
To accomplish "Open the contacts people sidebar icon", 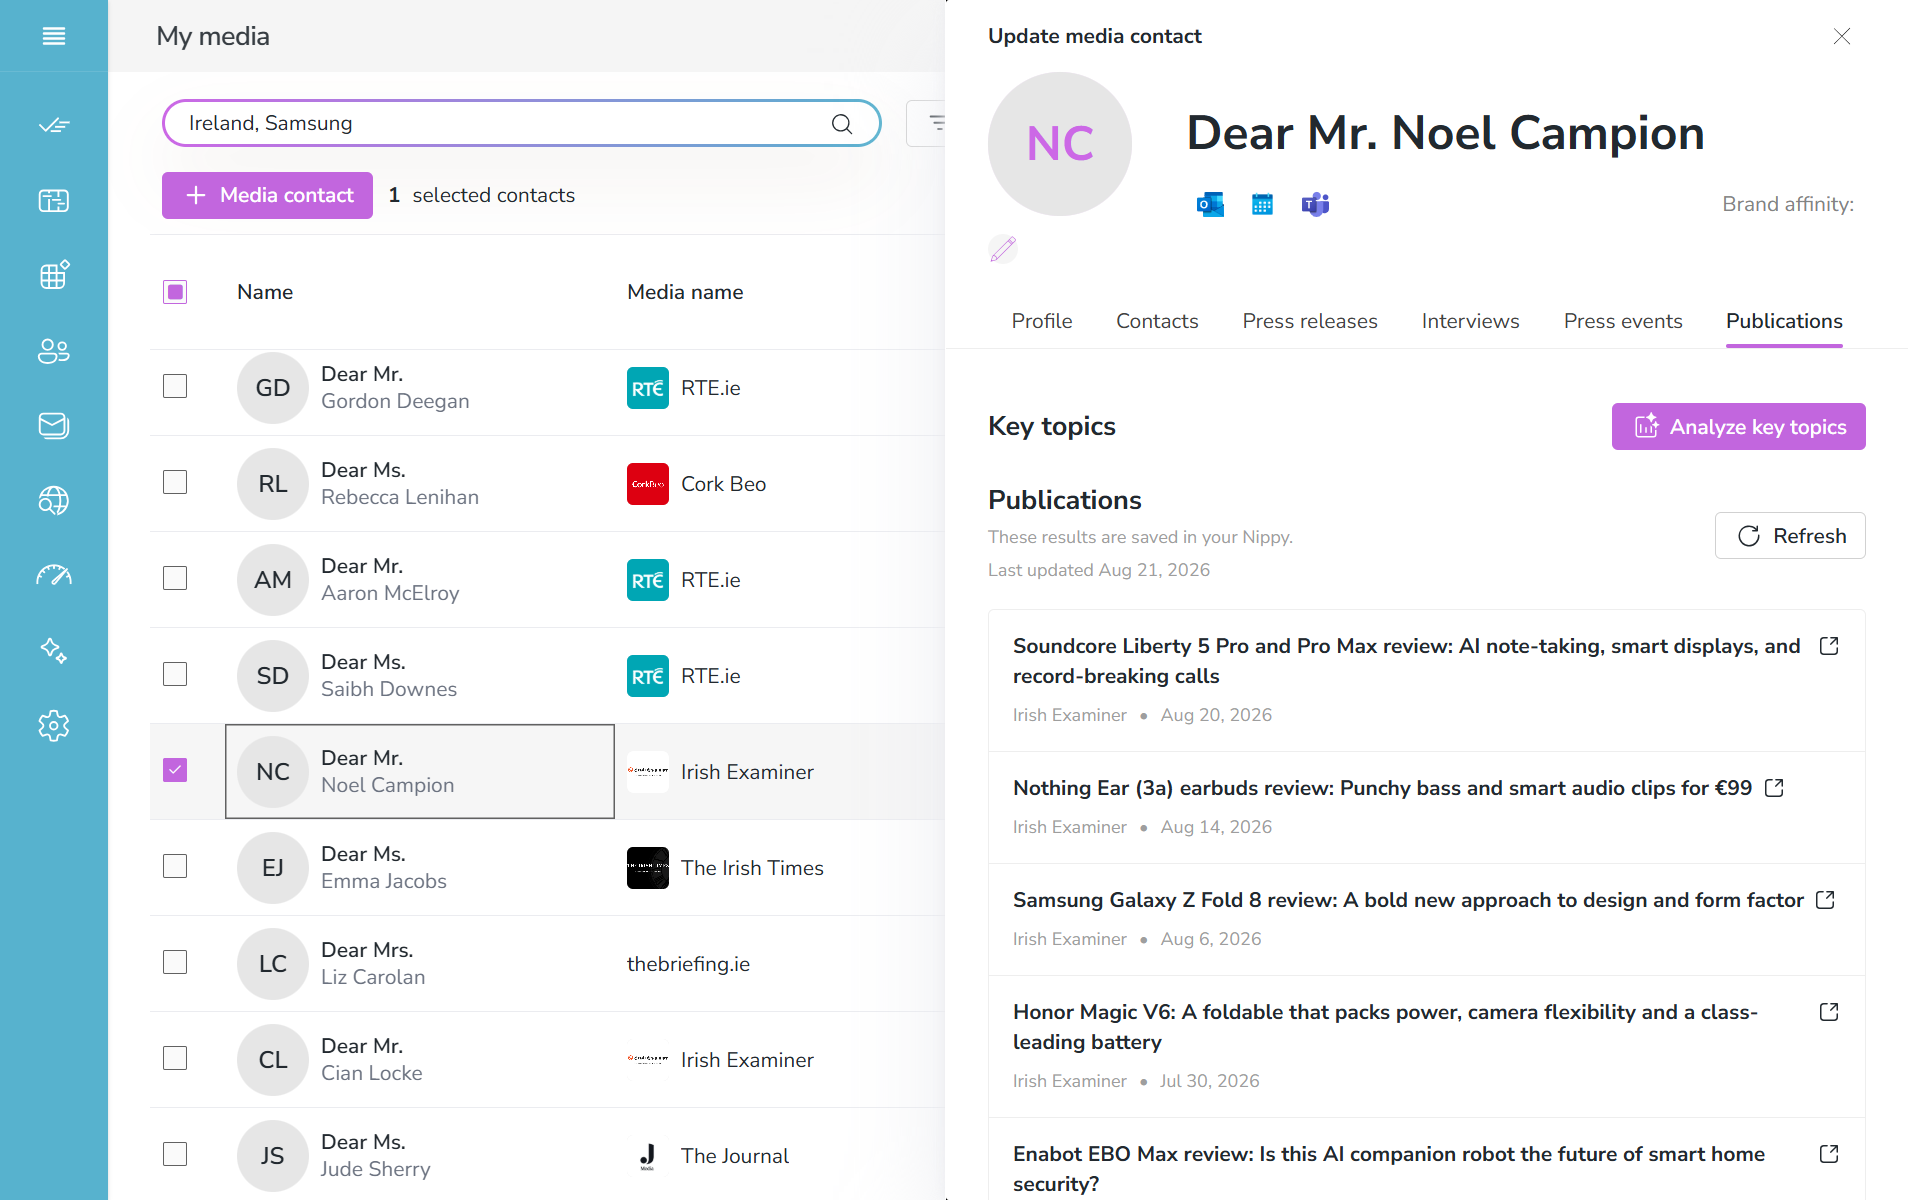I will click(x=54, y=351).
